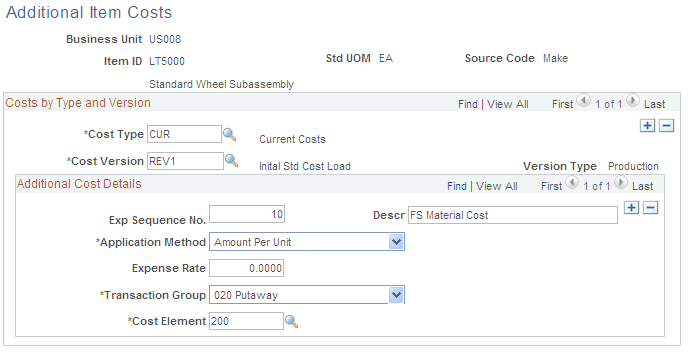
Task: Click Find in Additional Cost Details
Action: (457, 186)
